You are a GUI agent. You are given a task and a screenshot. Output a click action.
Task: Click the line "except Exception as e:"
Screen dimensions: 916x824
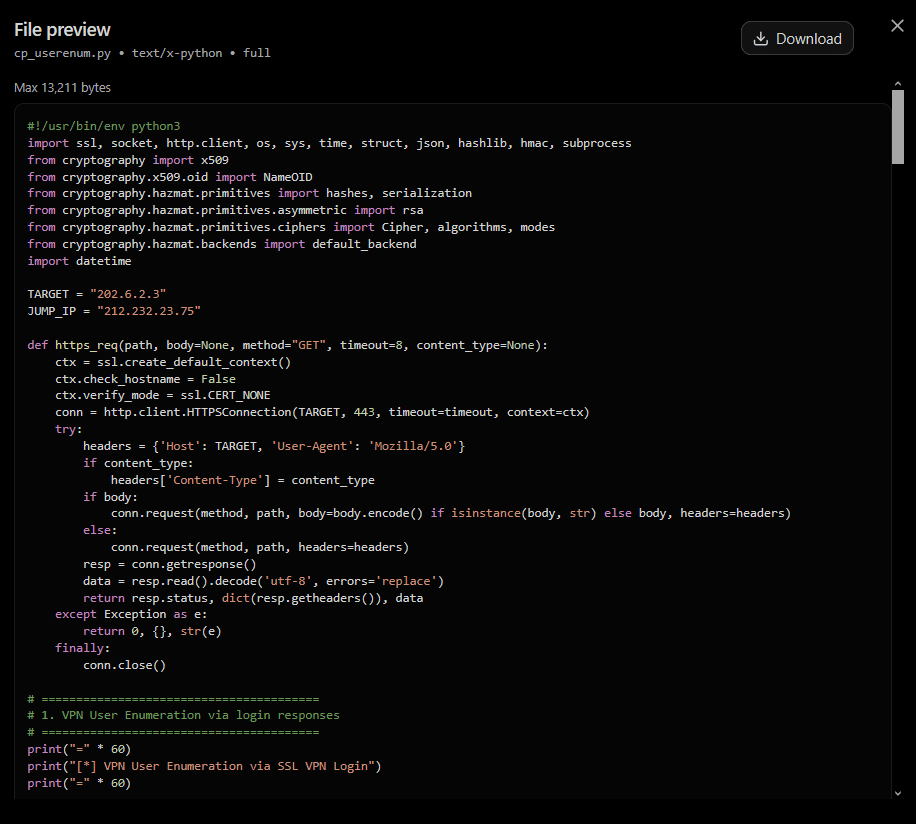pyautogui.click(x=131, y=614)
